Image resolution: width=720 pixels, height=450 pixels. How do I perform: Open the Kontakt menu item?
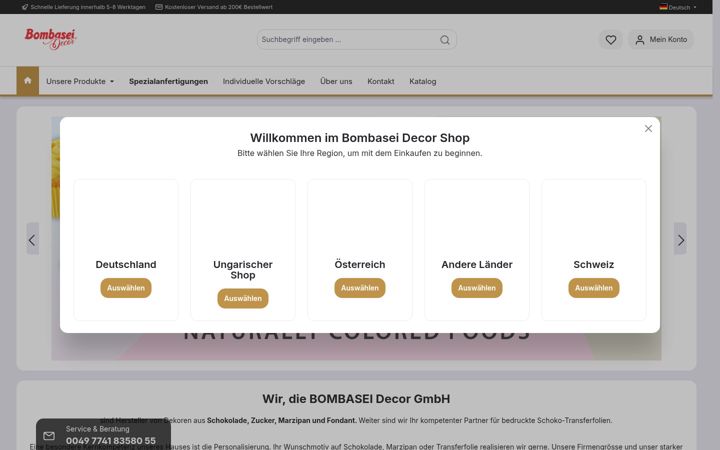tap(381, 81)
